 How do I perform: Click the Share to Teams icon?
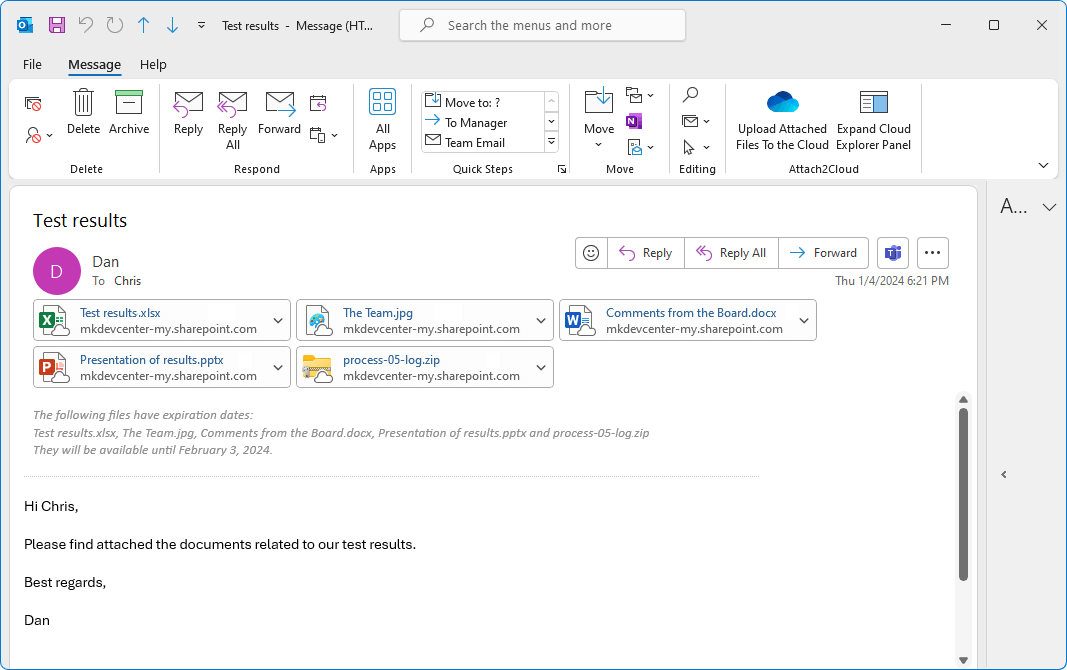[x=891, y=253]
